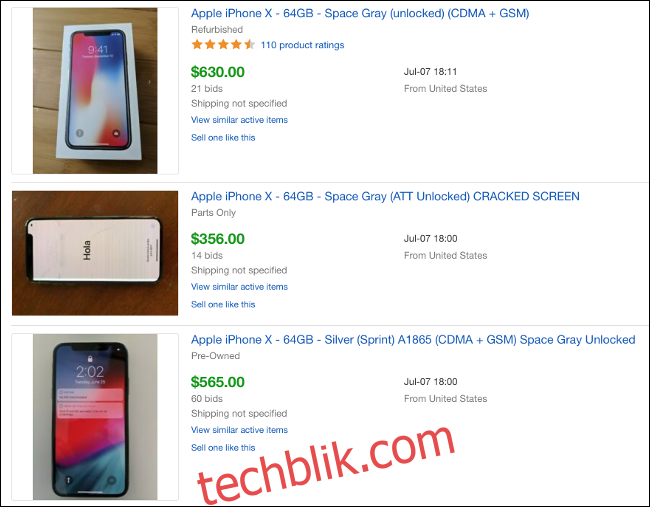Image resolution: width=650 pixels, height=507 pixels.
Task: Click the $630.00 sold price
Action: [x=218, y=72]
